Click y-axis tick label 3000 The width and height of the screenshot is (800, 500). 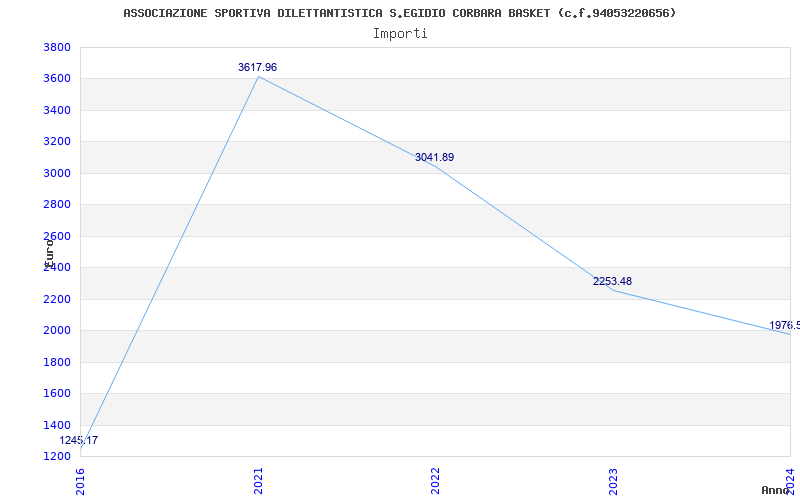57,173
